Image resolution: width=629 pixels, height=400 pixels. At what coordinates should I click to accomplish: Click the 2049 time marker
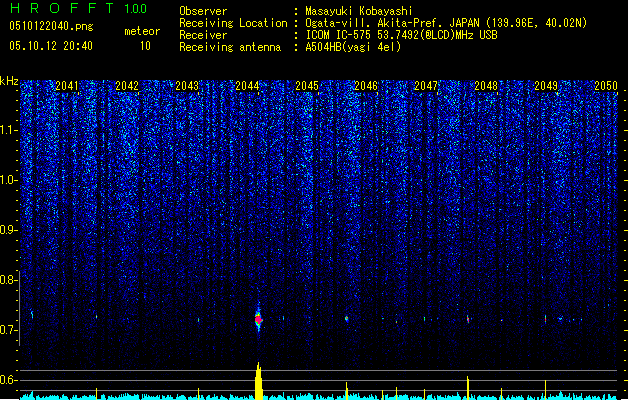pyautogui.click(x=546, y=86)
